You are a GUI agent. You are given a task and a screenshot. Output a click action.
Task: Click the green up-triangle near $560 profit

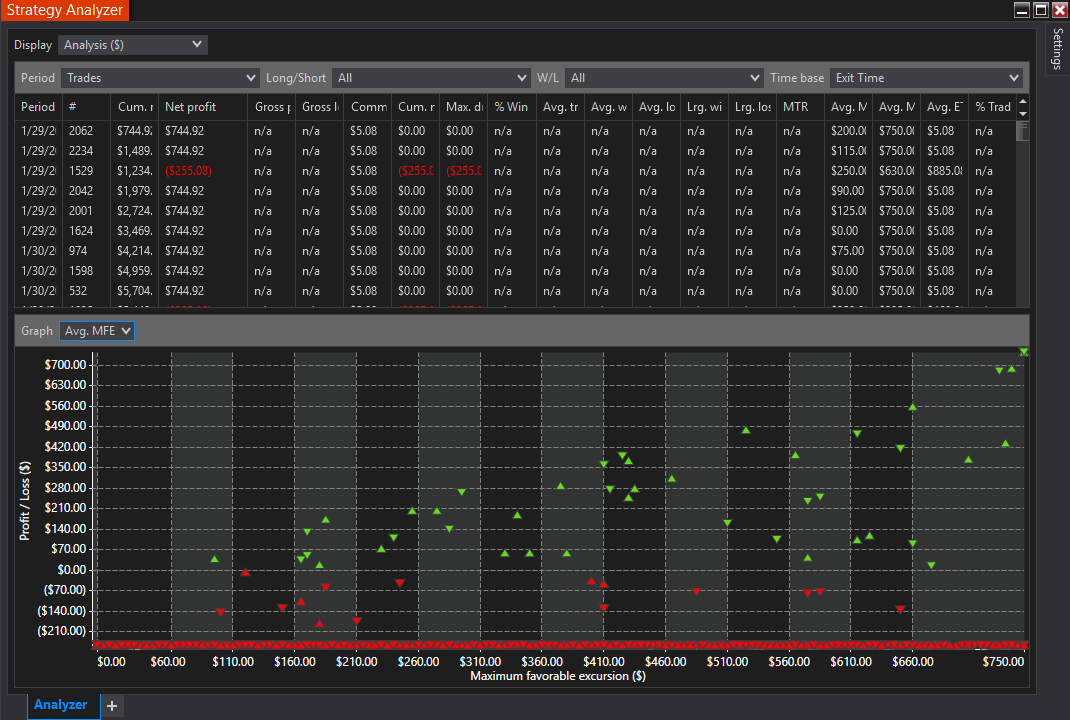912,407
